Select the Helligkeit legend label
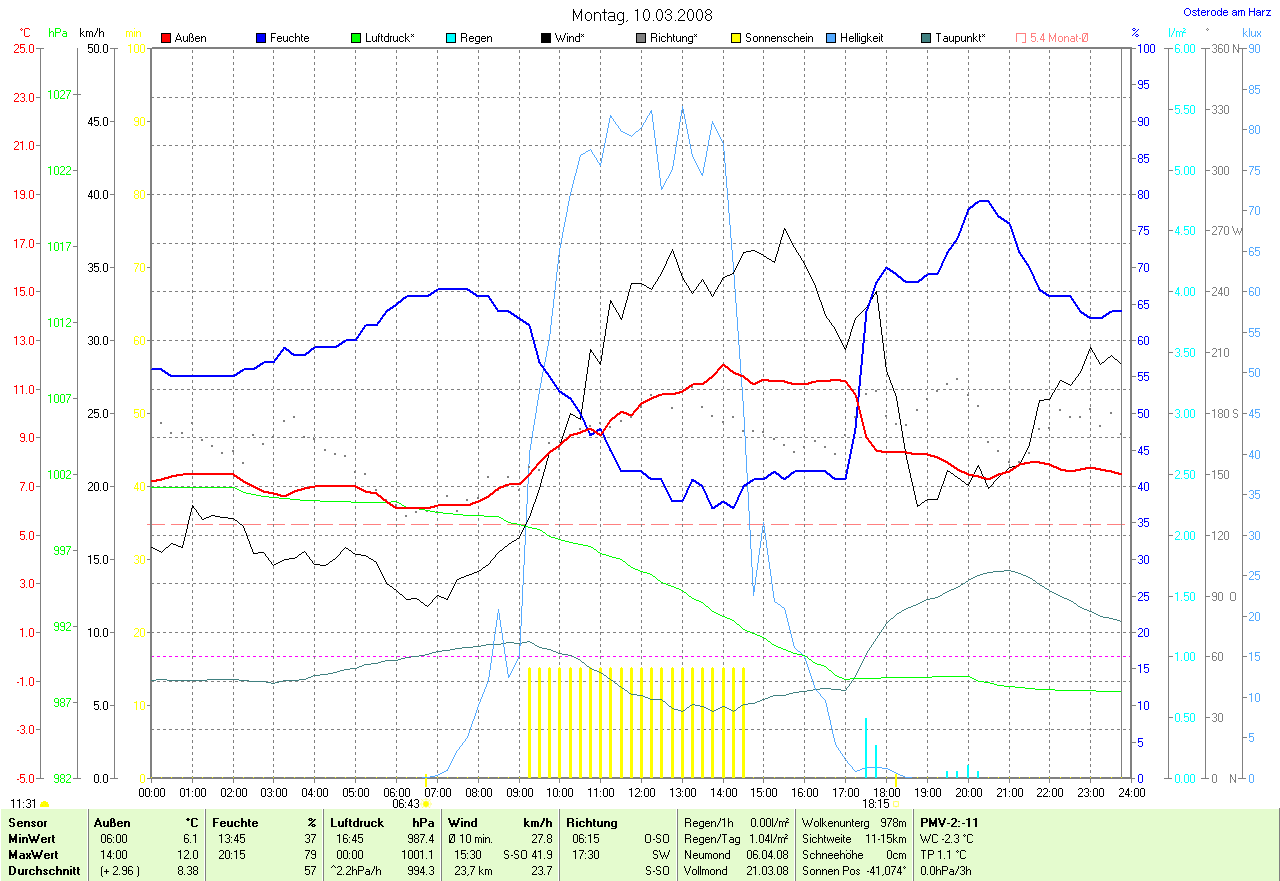The image size is (1280, 881). tap(864, 38)
